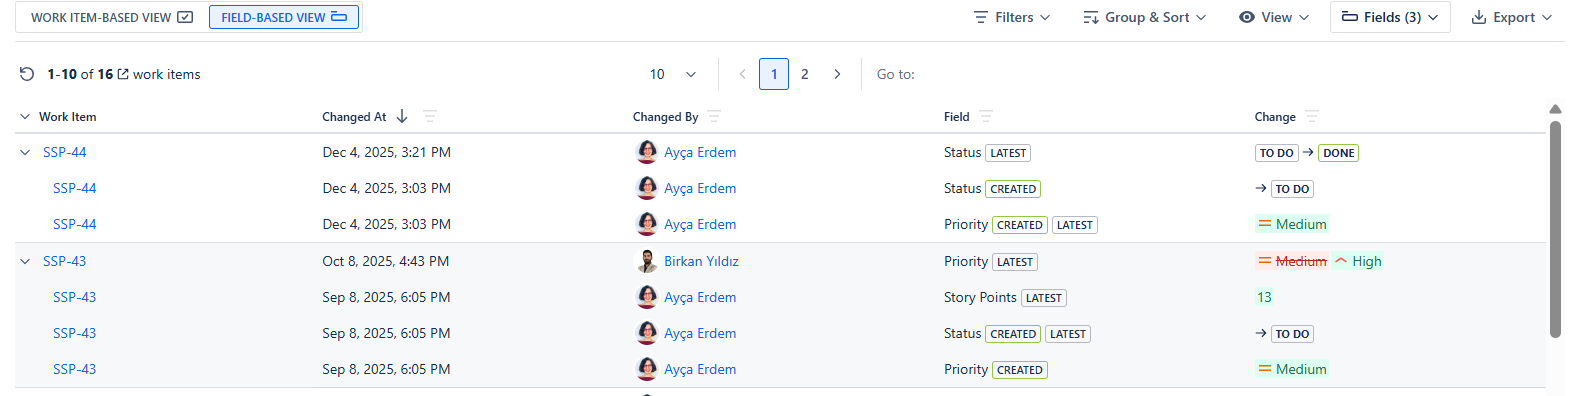Viewport: 1570px width, 396px height.
Task: Select page 1 in pagination
Action: [x=774, y=74]
